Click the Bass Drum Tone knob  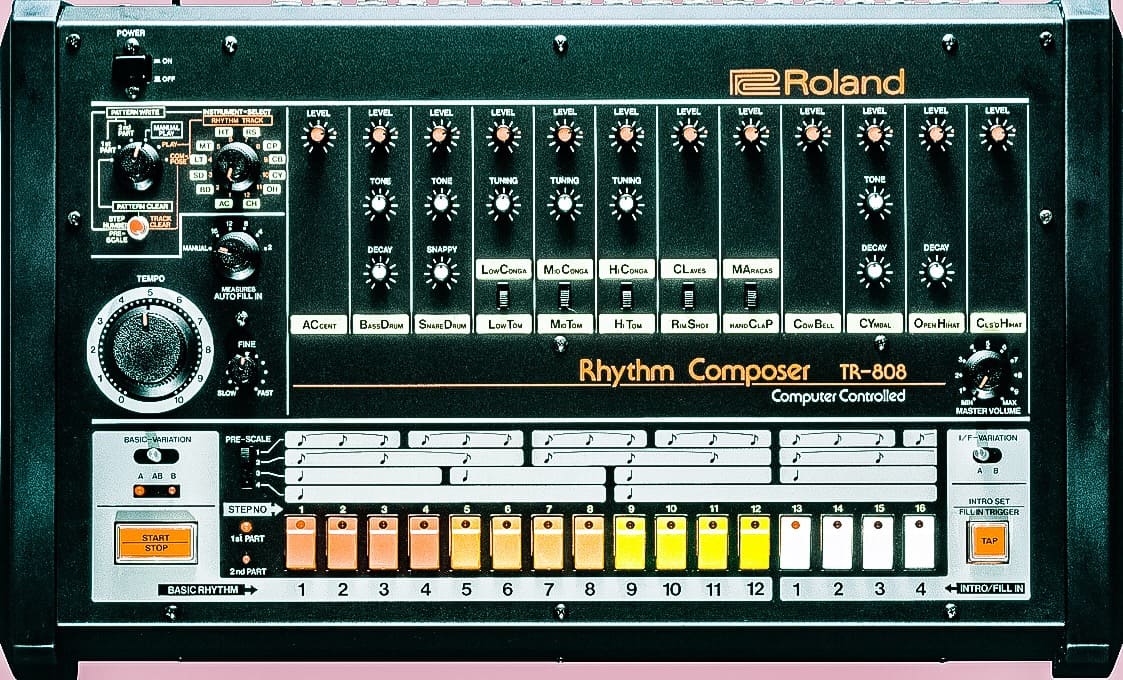pyautogui.click(x=380, y=204)
